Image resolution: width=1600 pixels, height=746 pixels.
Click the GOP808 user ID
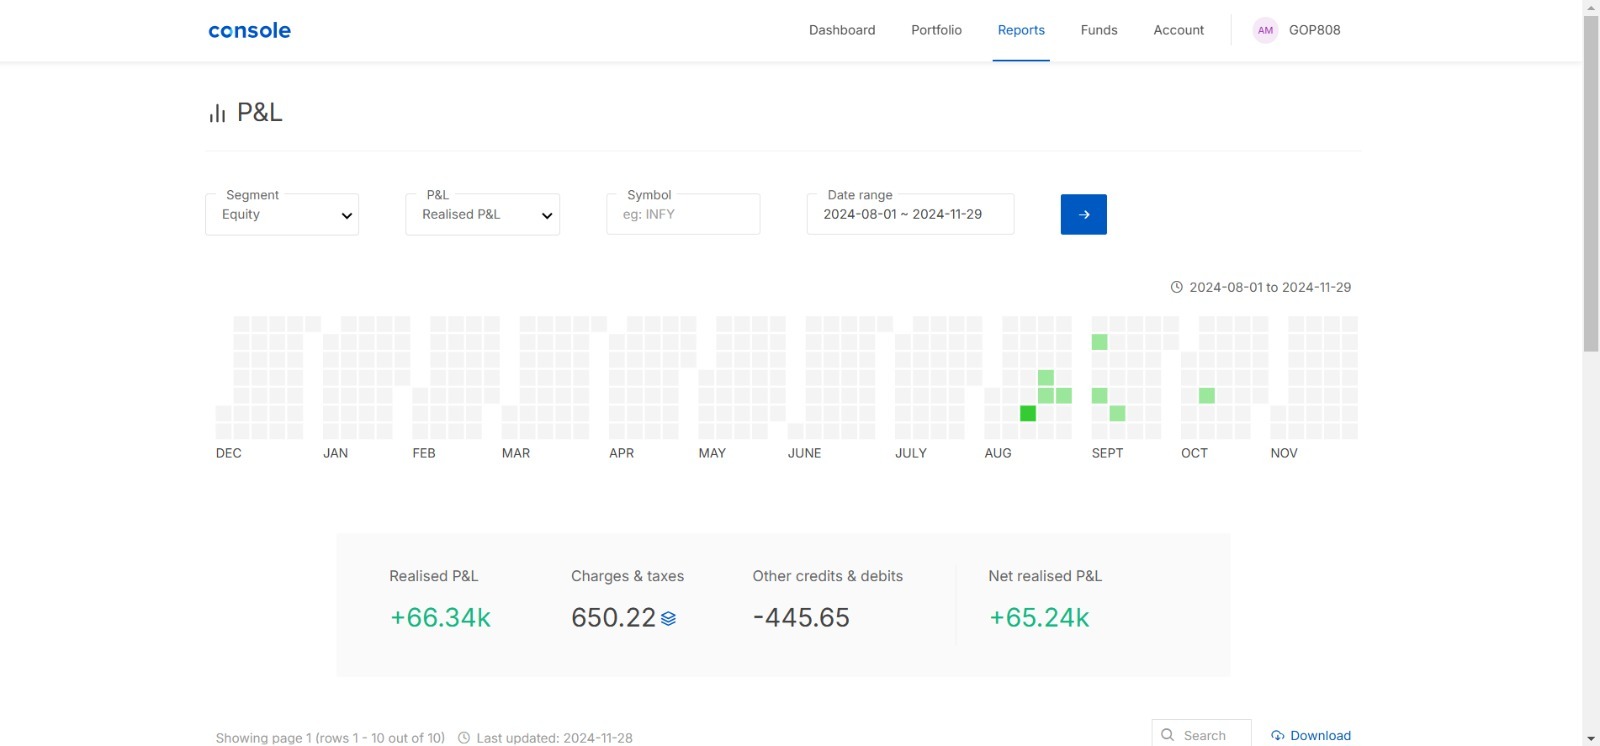coord(1314,30)
